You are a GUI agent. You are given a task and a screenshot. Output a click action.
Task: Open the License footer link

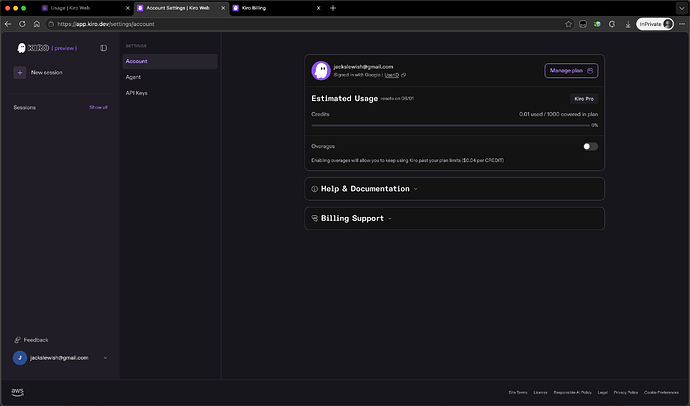click(x=540, y=392)
